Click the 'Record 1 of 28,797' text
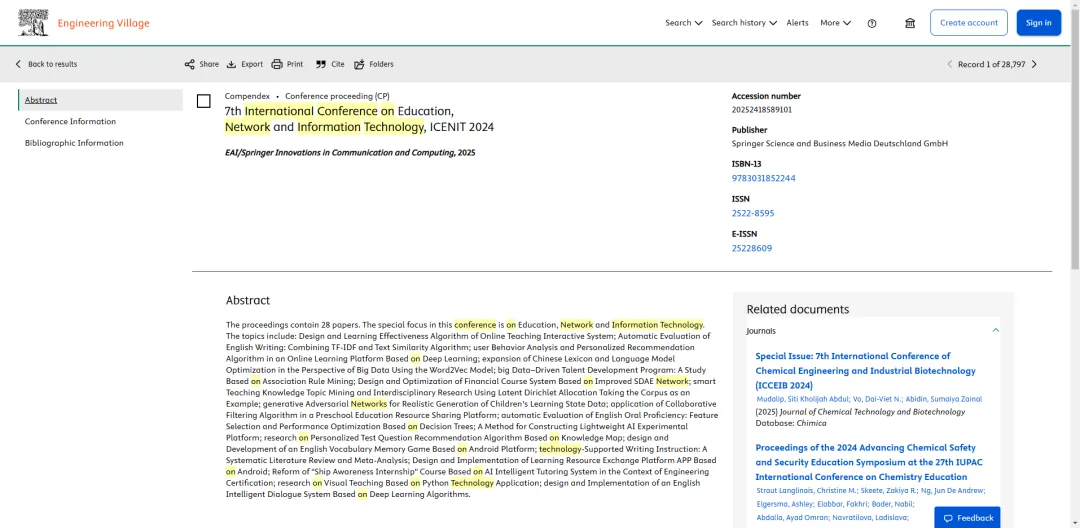This screenshot has height=528, width=1080. [991, 64]
